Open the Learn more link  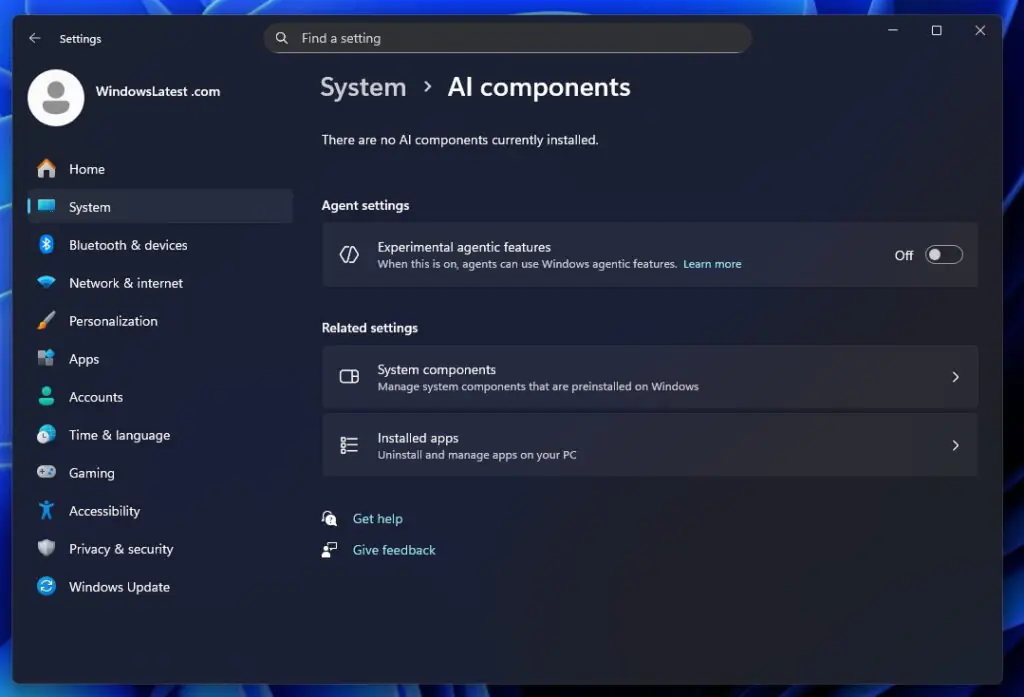tap(712, 265)
